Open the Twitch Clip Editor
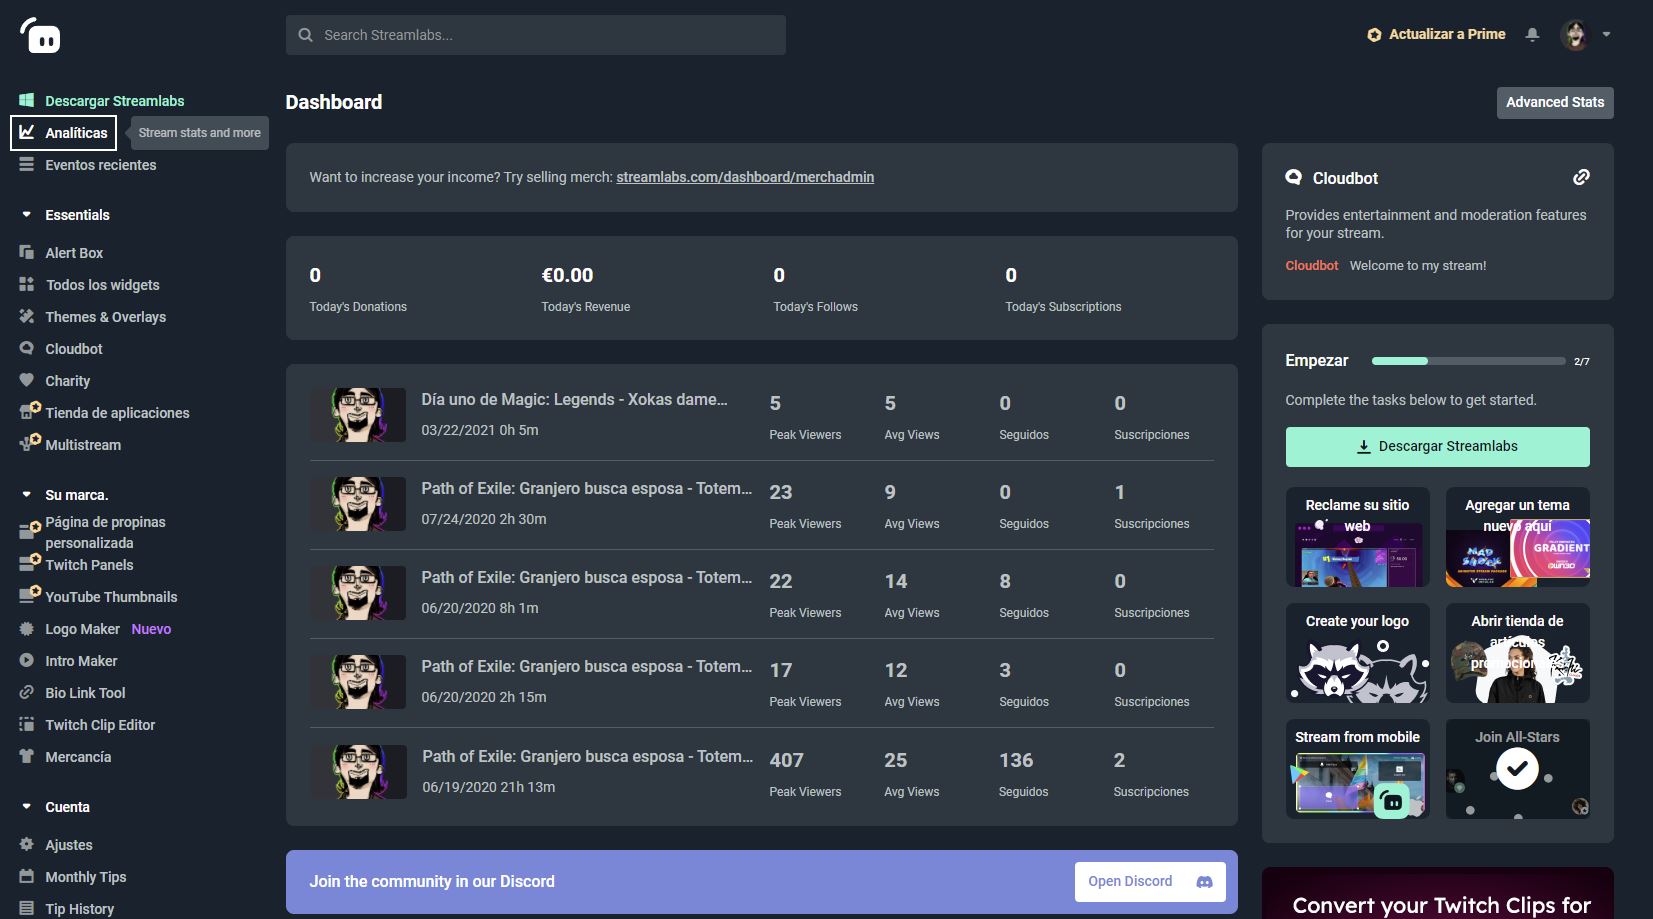The image size is (1653, 919). 99,725
